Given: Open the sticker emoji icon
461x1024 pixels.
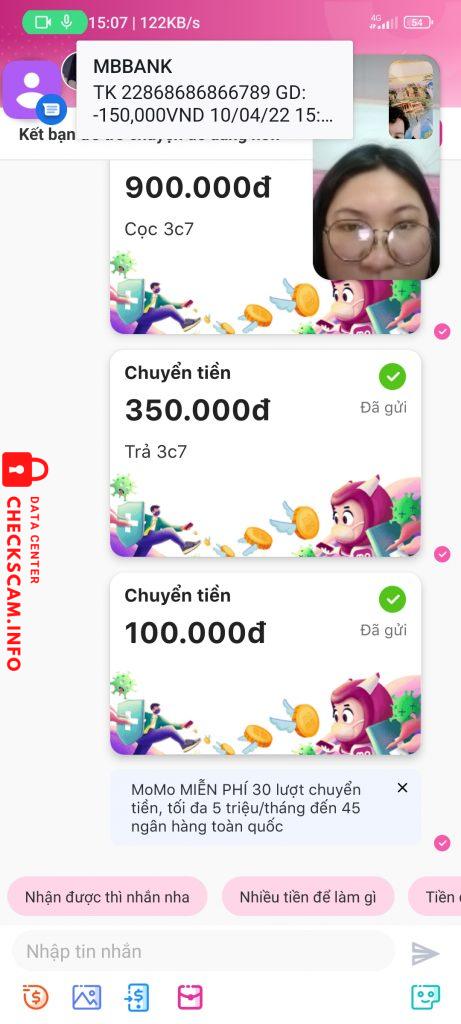Looking at the screenshot, I should 426,997.
